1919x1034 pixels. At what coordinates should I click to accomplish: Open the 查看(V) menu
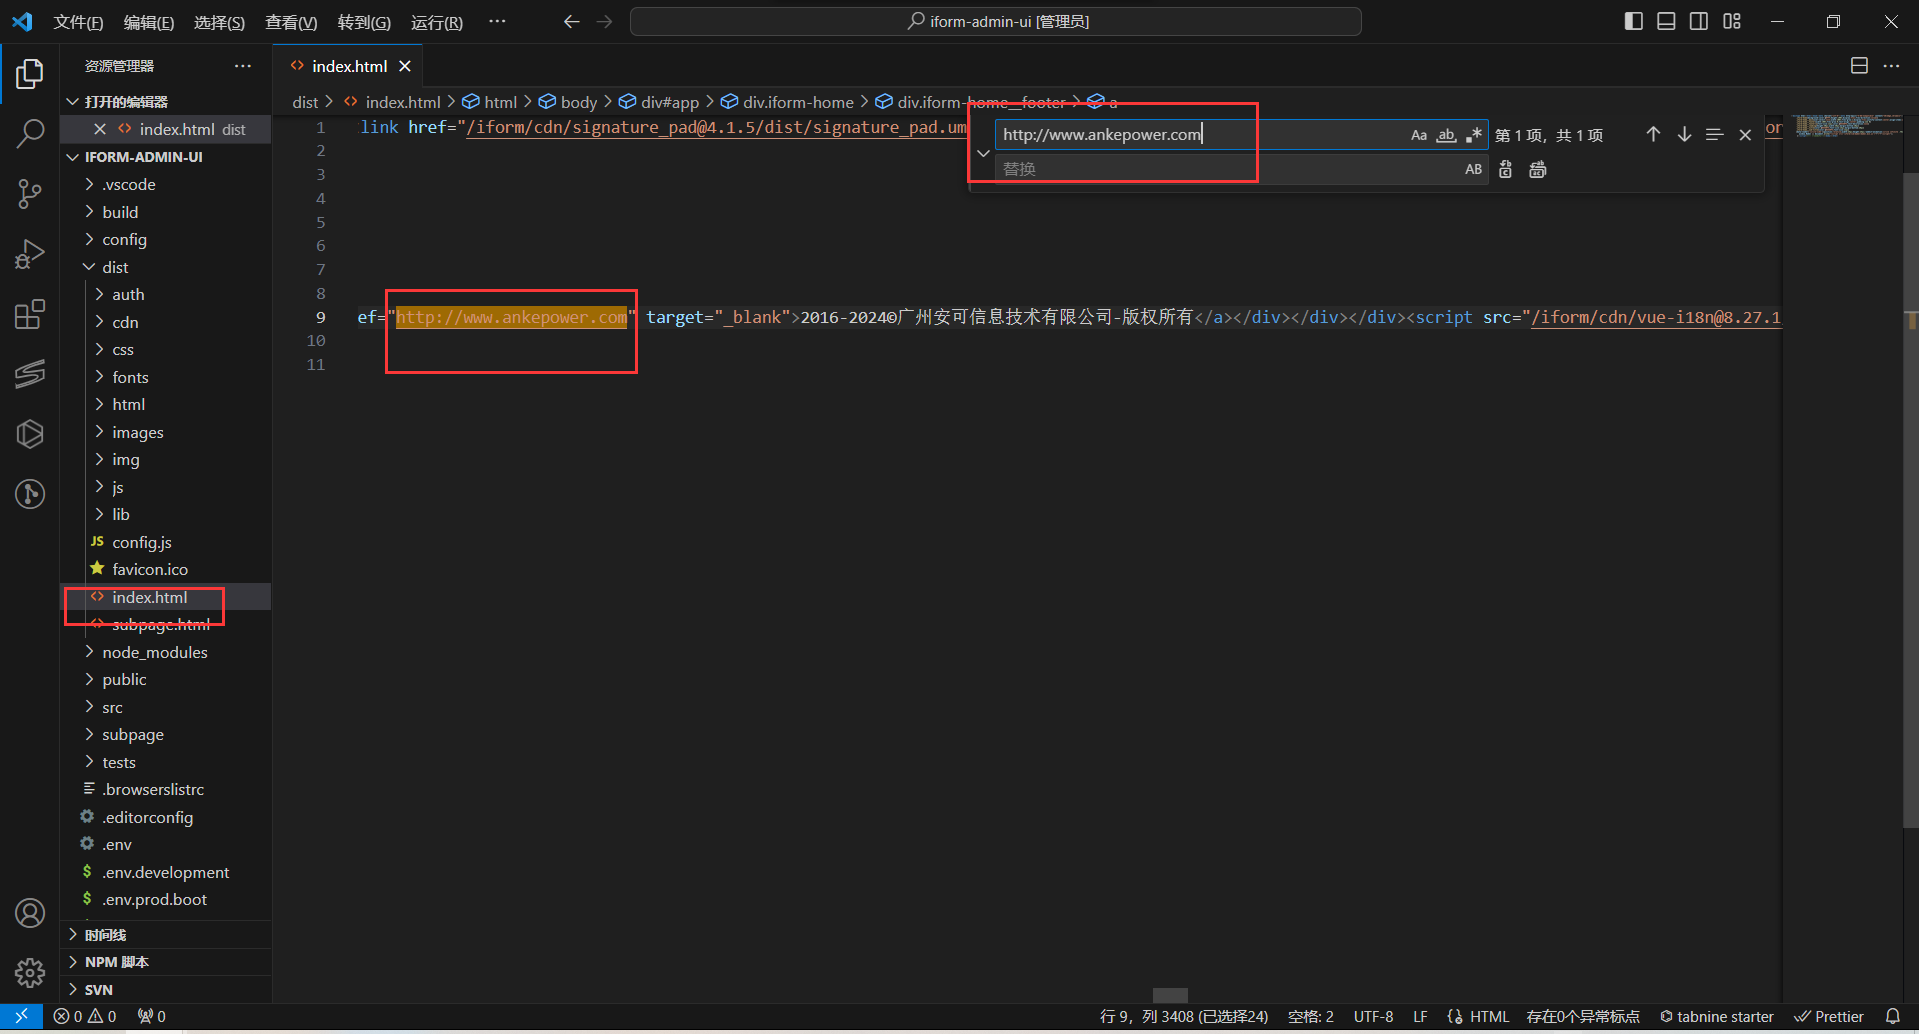(x=290, y=22)
